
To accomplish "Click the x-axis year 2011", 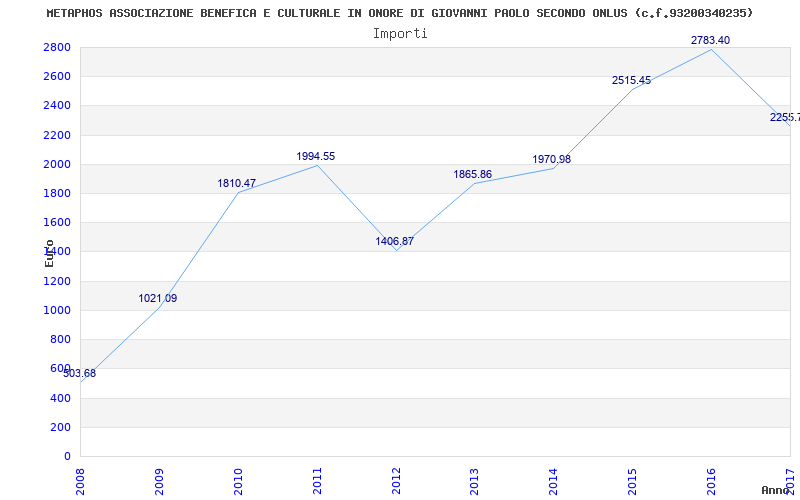I will tap(317, 481).
